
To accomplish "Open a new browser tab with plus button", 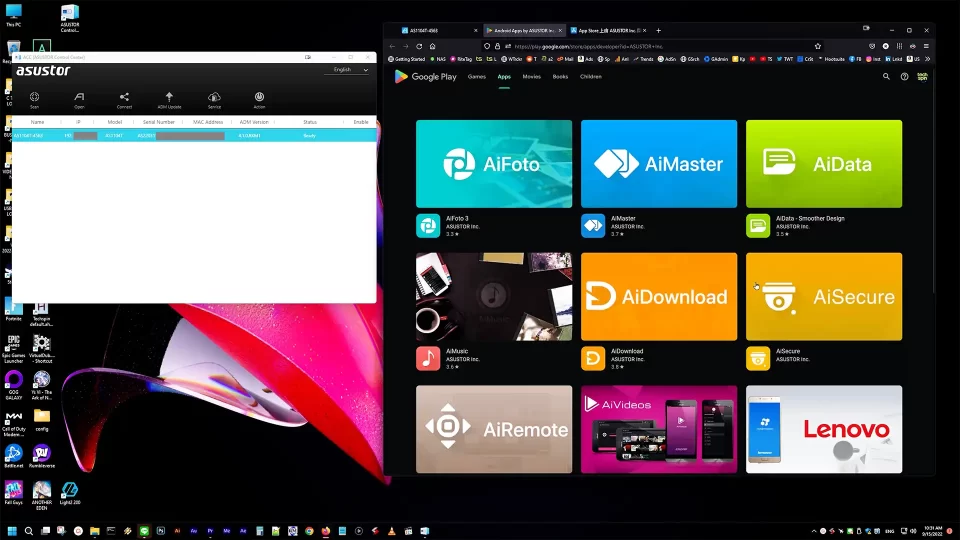I will tap(658, 30).
